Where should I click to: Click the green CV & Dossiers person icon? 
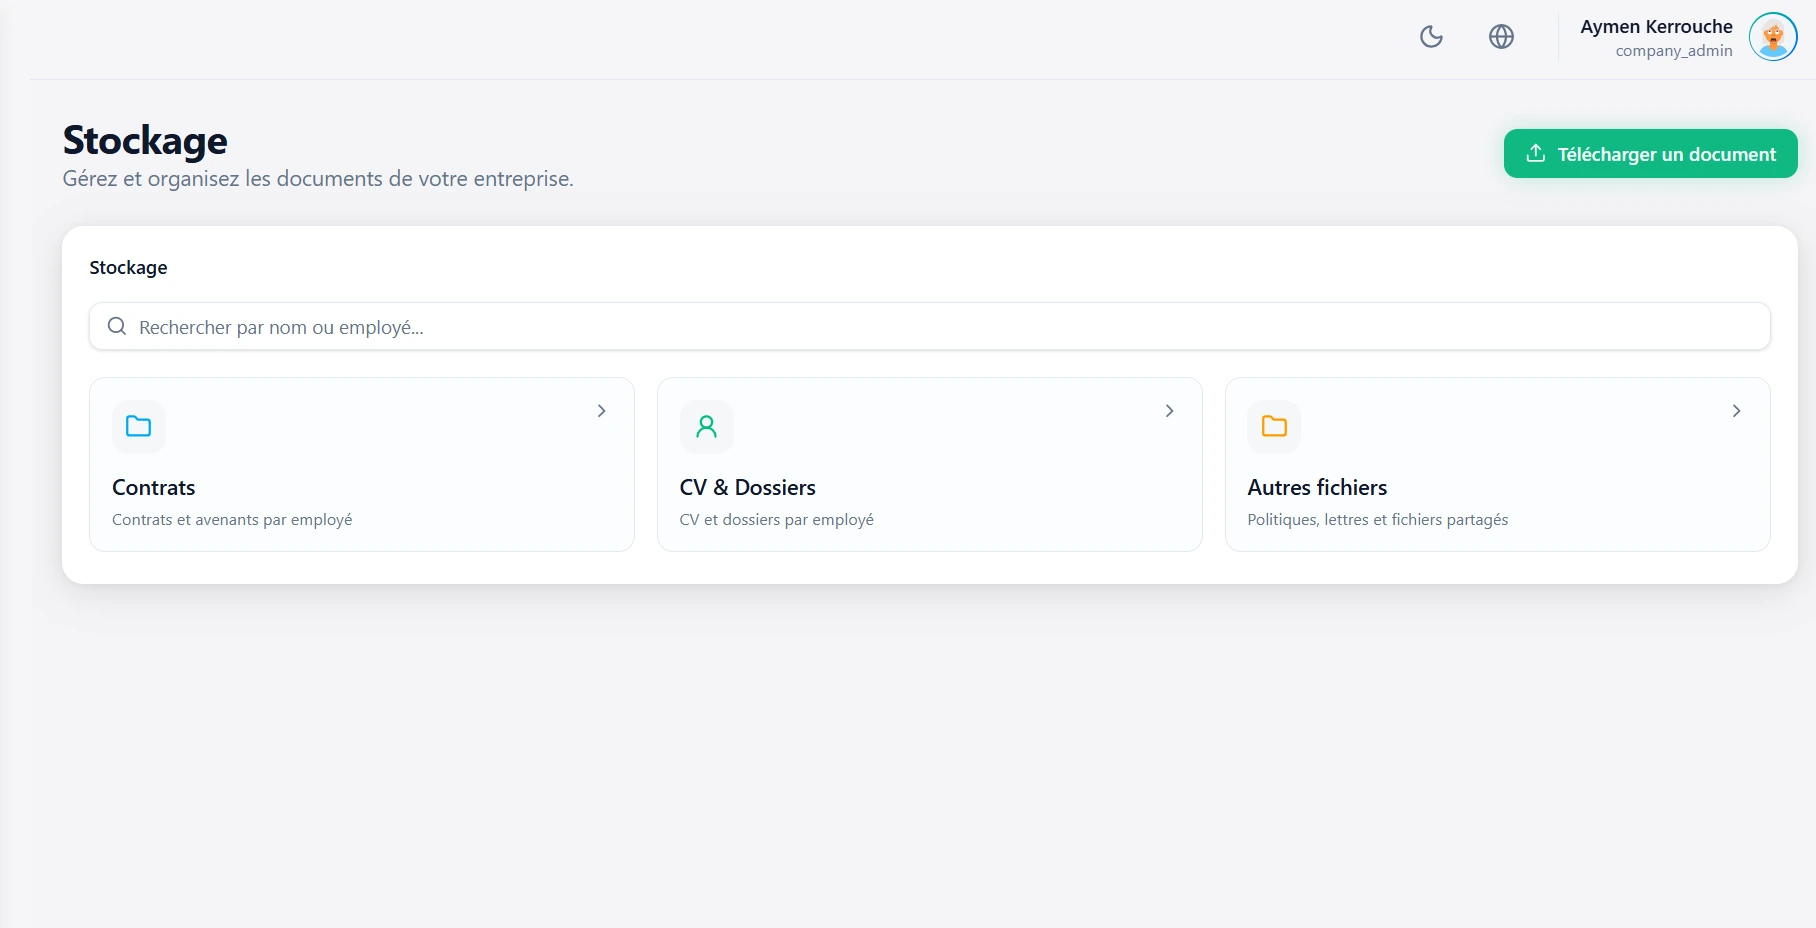706,427
